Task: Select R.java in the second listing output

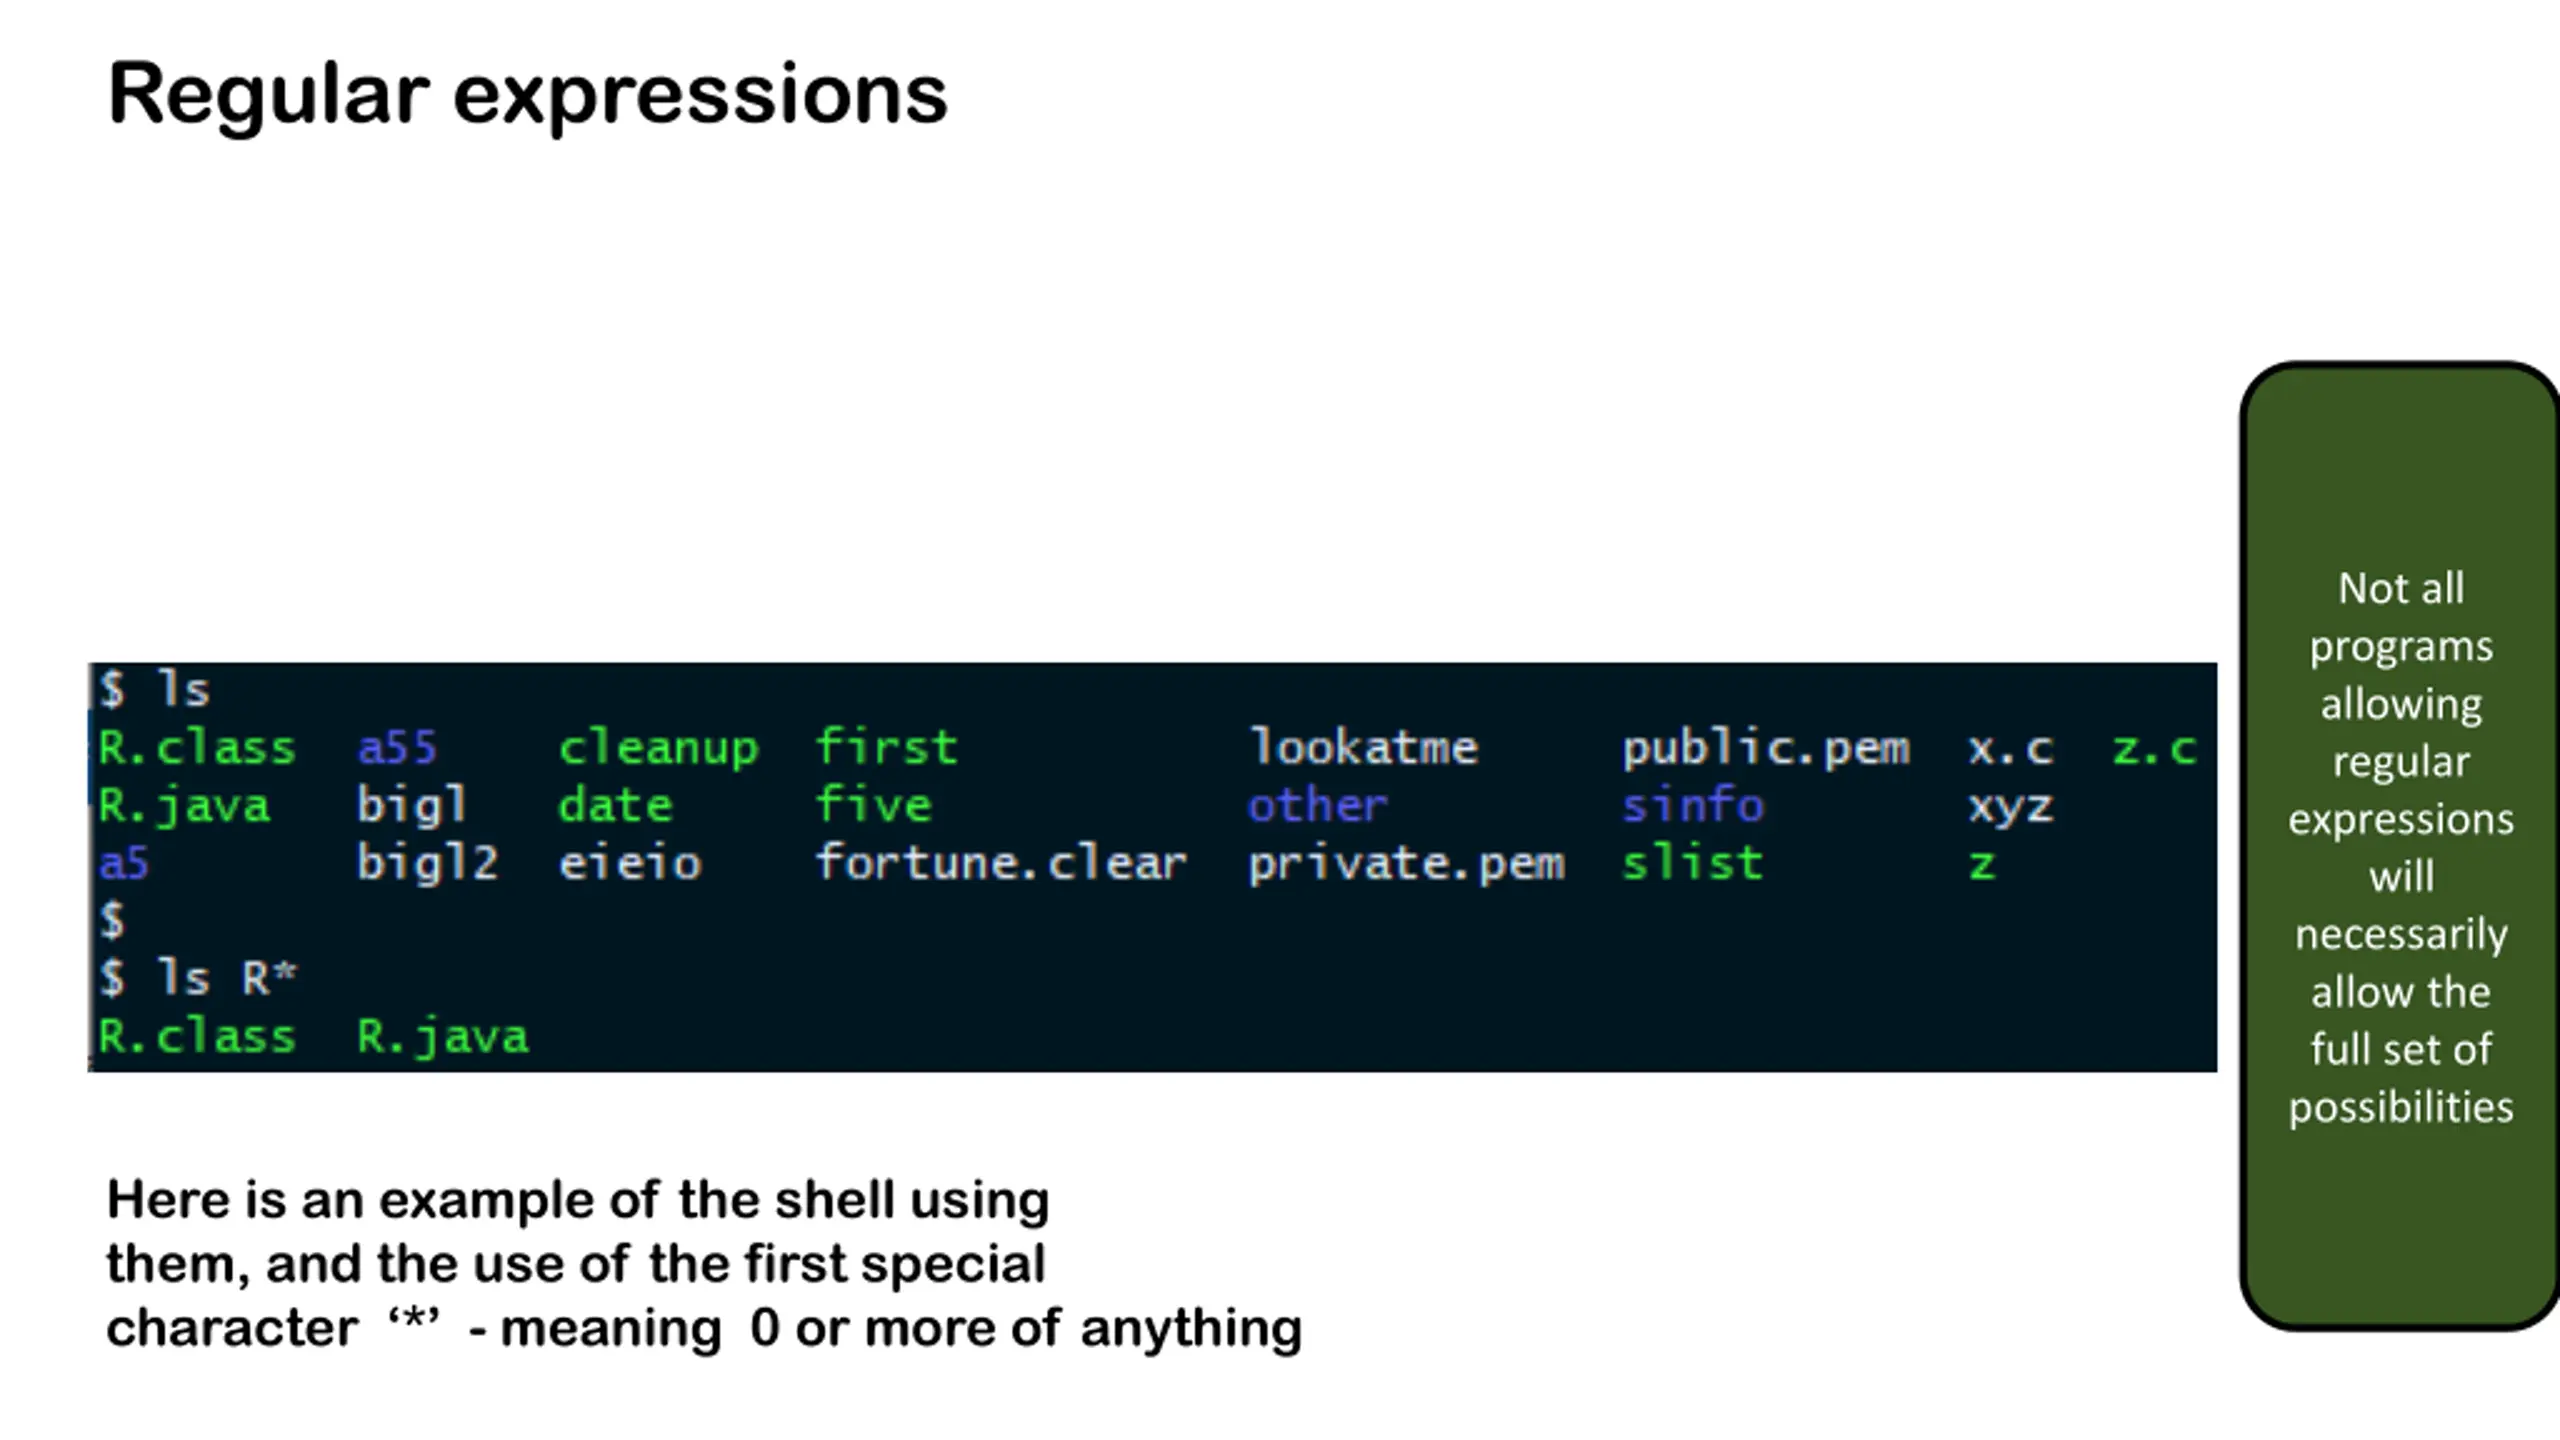Action: coord(443,1037)
